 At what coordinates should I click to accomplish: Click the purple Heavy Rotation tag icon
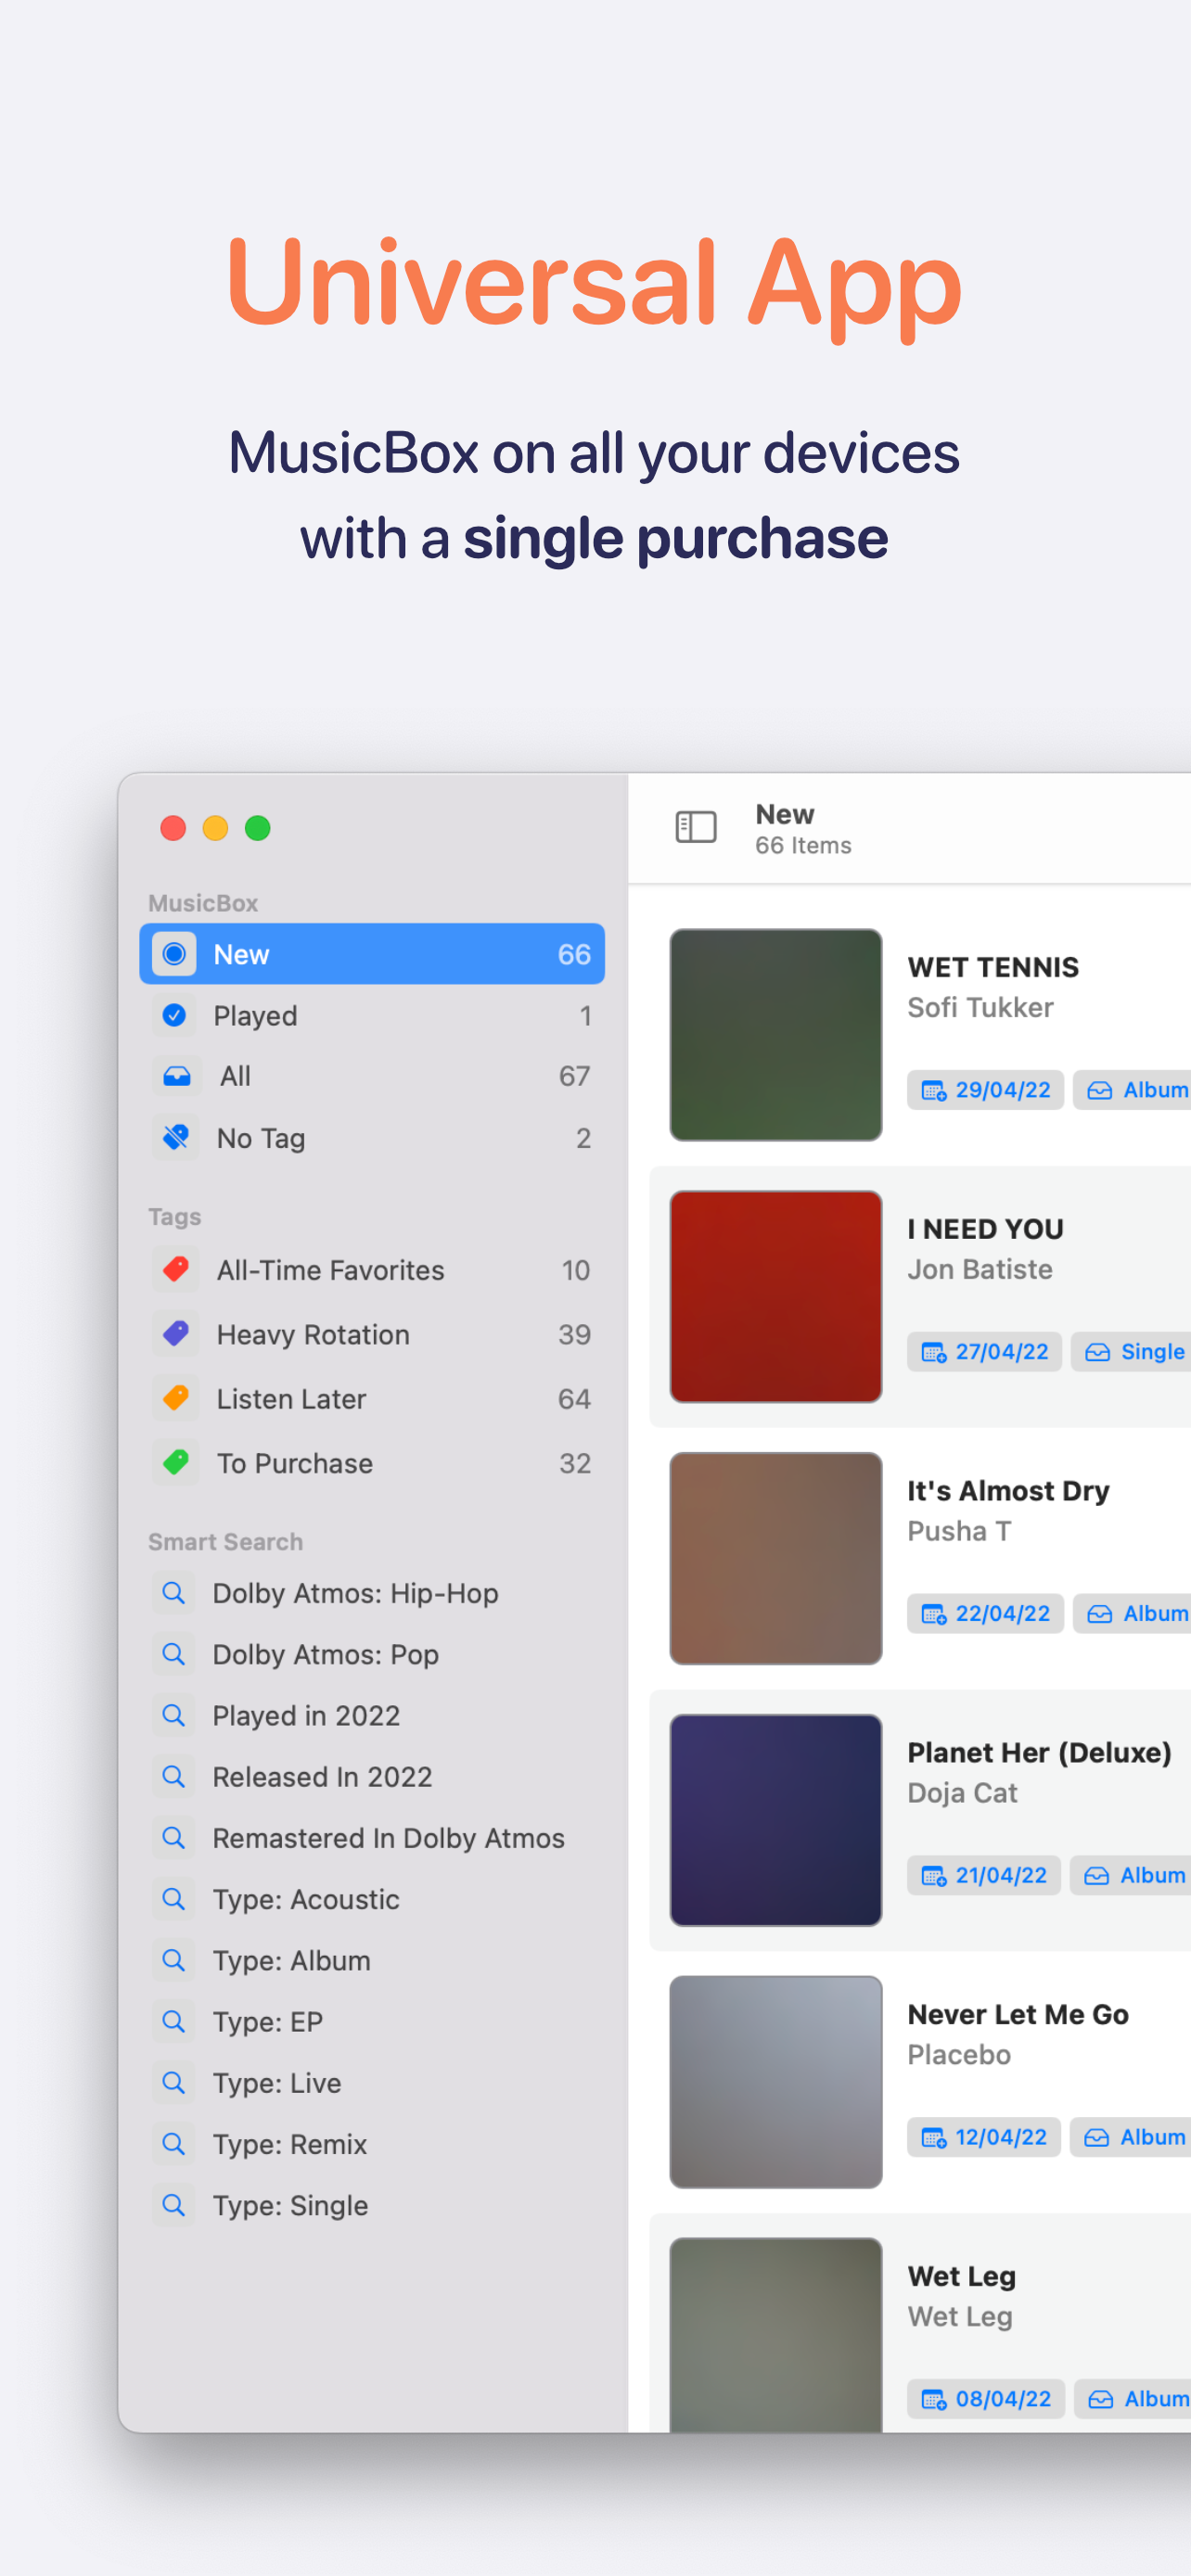pos(176,1333)
